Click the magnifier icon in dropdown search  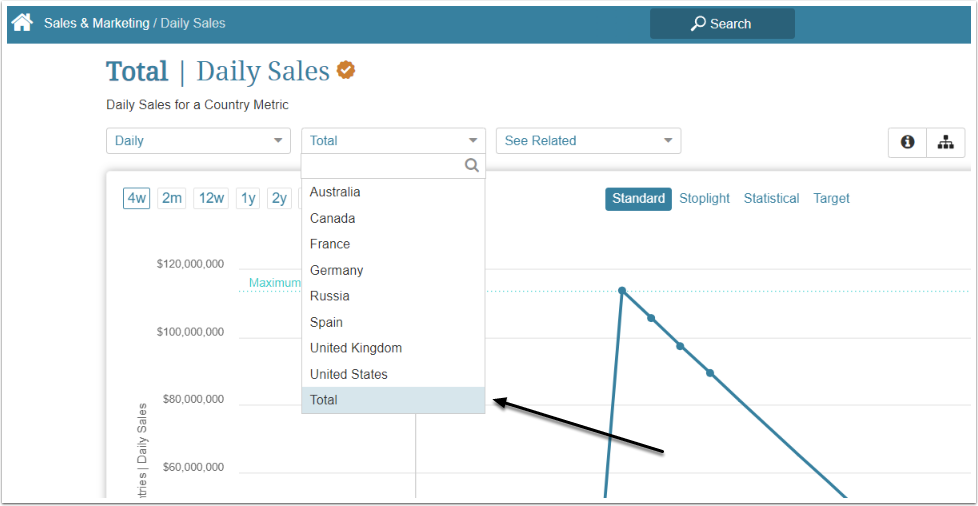(x=472, y=166)
